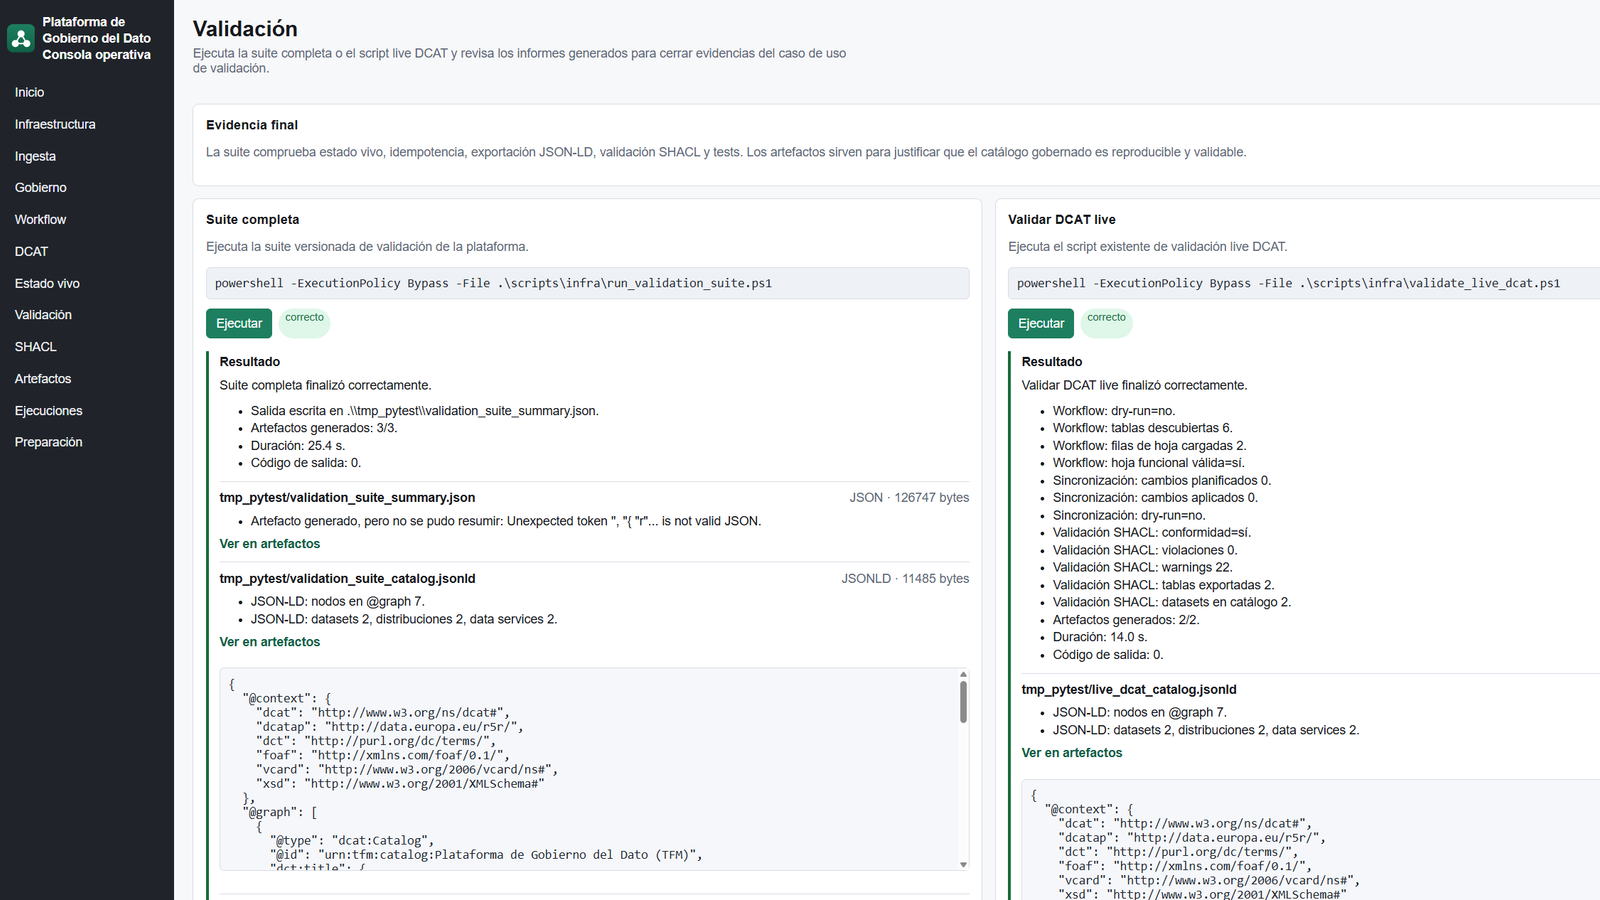1600x900 pixels.
Task: Select Ingesta from the sidebar
Action: (x=35, y=156)
